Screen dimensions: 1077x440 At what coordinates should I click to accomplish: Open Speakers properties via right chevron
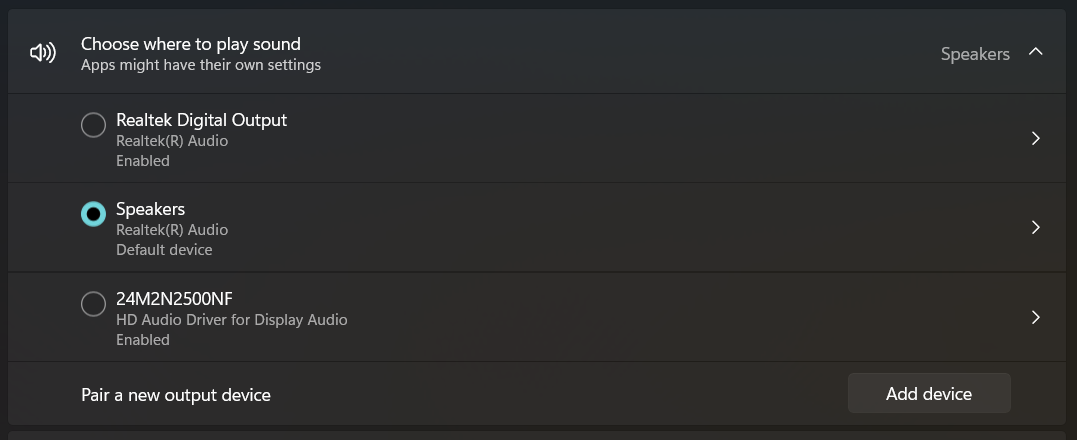point(1036,227)
